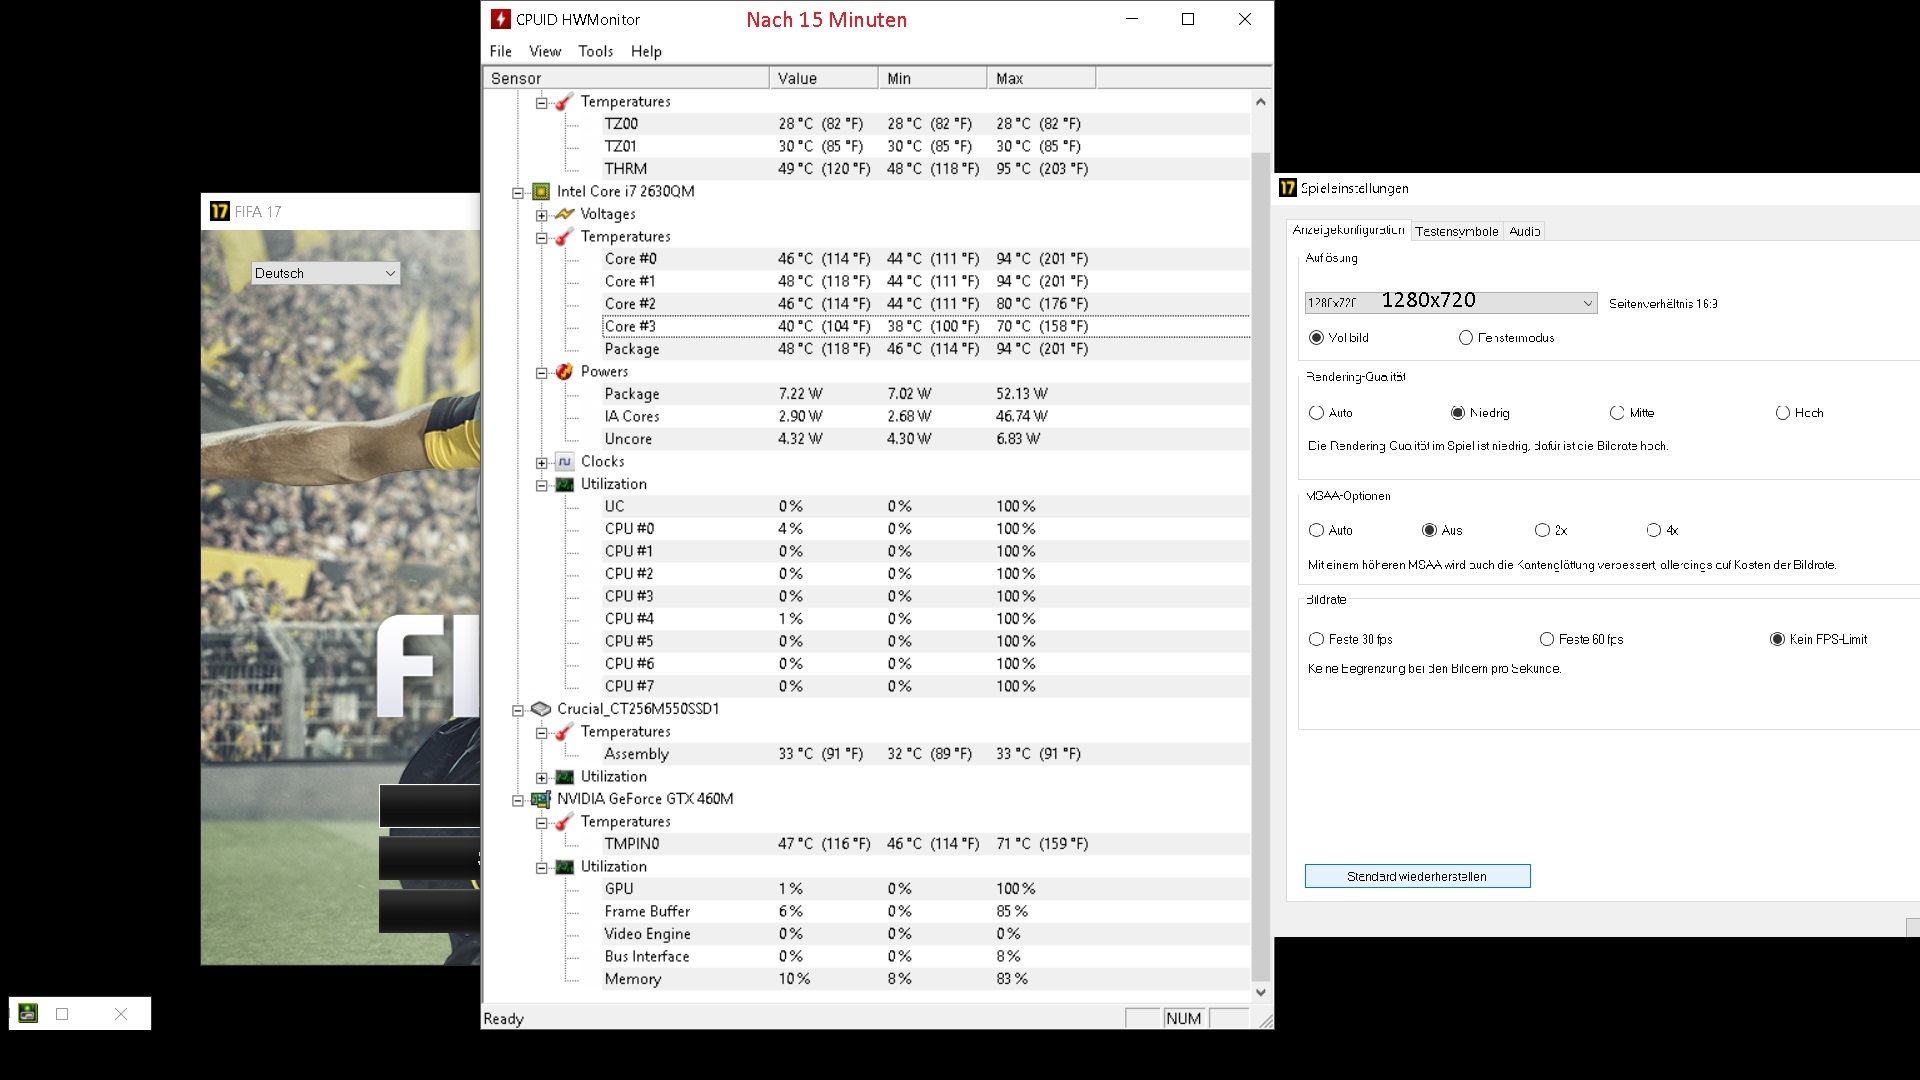Set Rendering quality to Hoch
Image resolution: width=1920 pixels, height=1080 pixels.
click(1782, 413)
